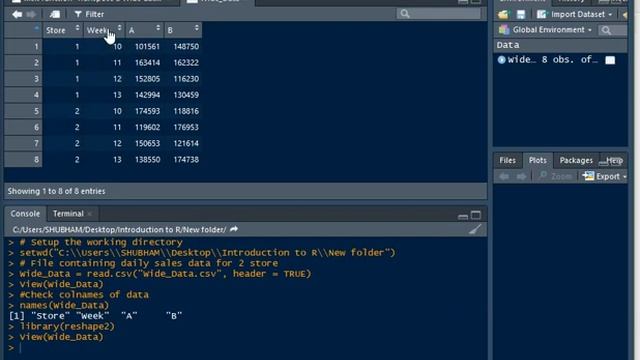Screen dimensions: 640x360
Task: Click 'Showing 1 to 8 of 8 entries' status
Action: click(56, 191)
